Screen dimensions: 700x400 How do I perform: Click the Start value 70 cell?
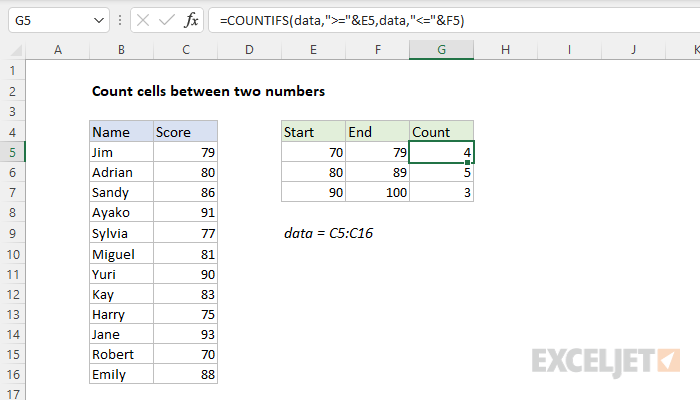tap(313, 152)
